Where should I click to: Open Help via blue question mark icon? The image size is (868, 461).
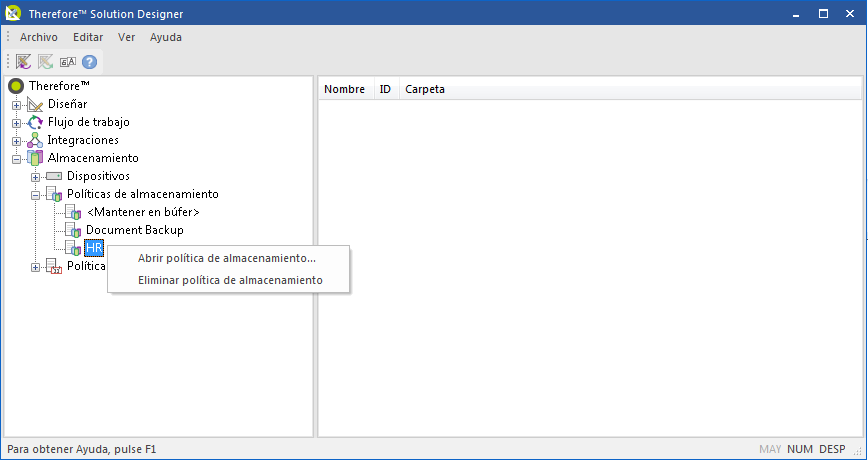[90, 61]
